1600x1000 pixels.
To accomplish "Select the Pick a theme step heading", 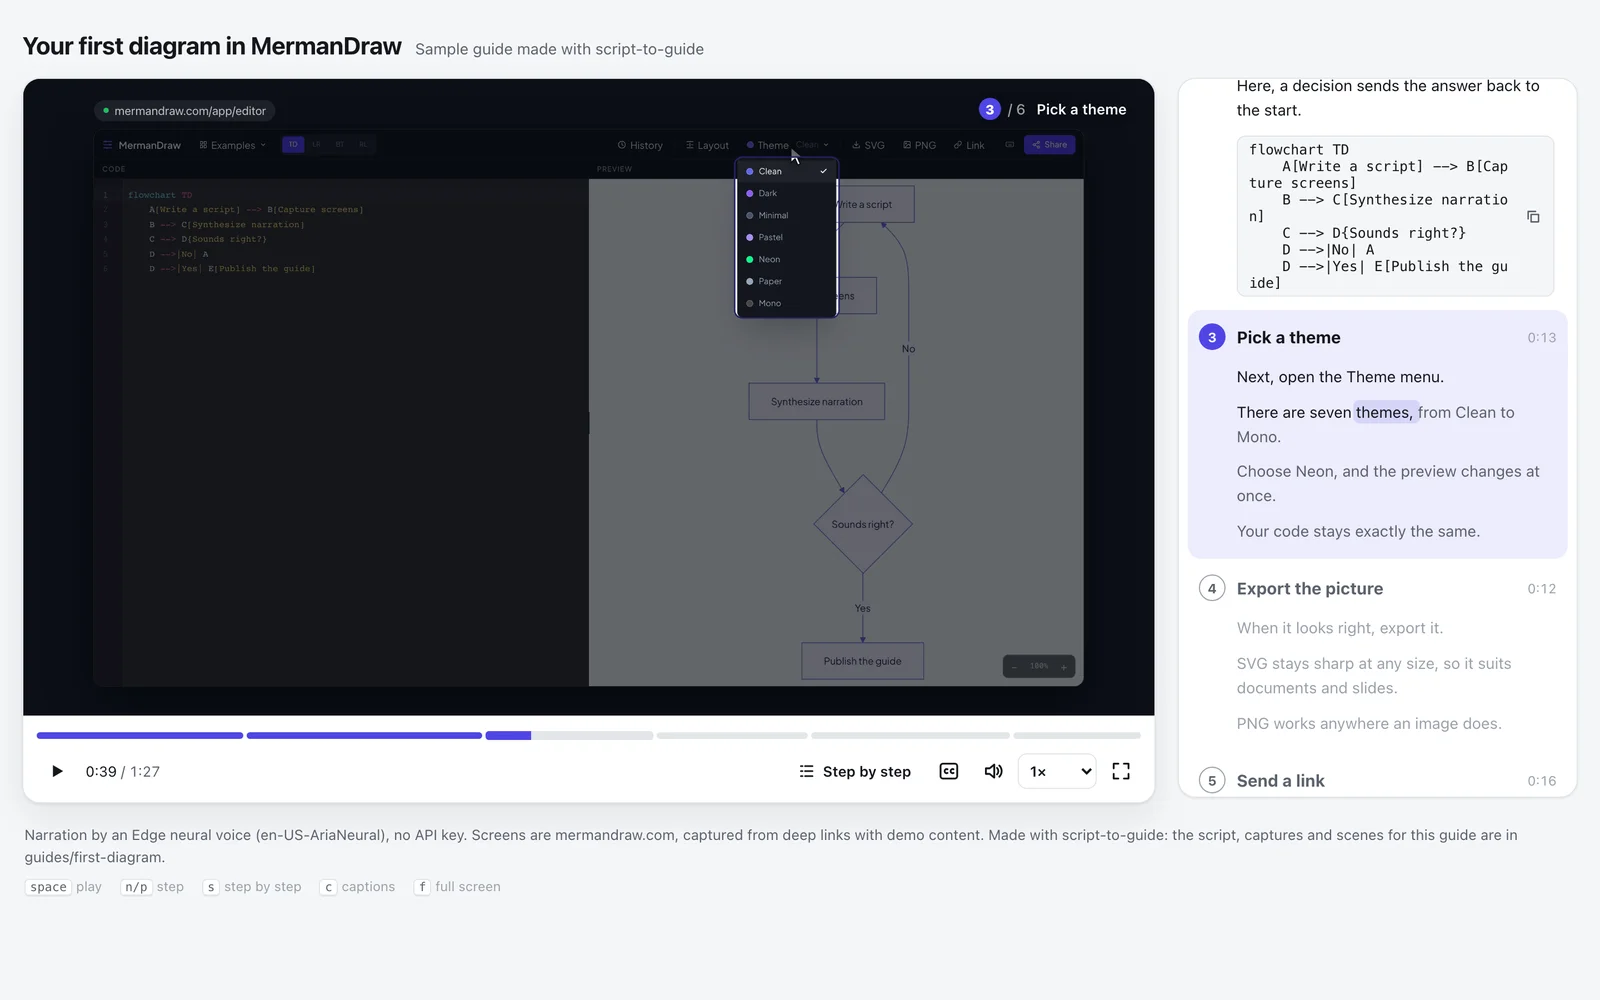I will pos(1288,338).
